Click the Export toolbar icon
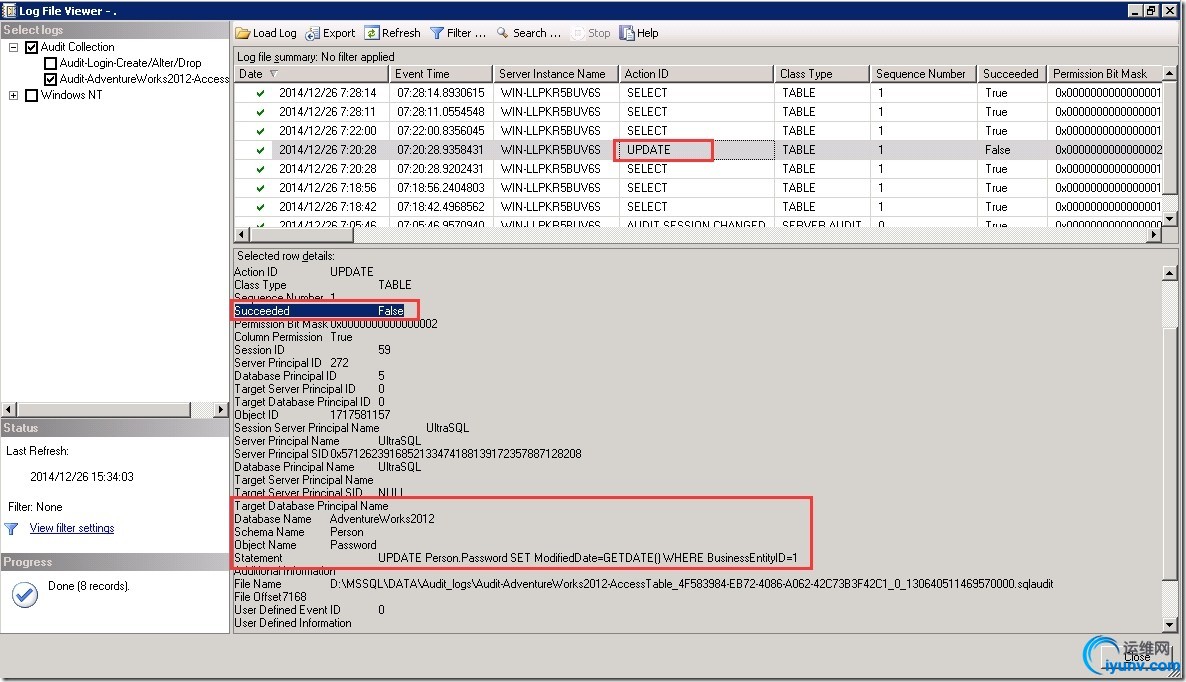Image resolution: width=1186 pixels, height=682 pixels. (312, 33)
